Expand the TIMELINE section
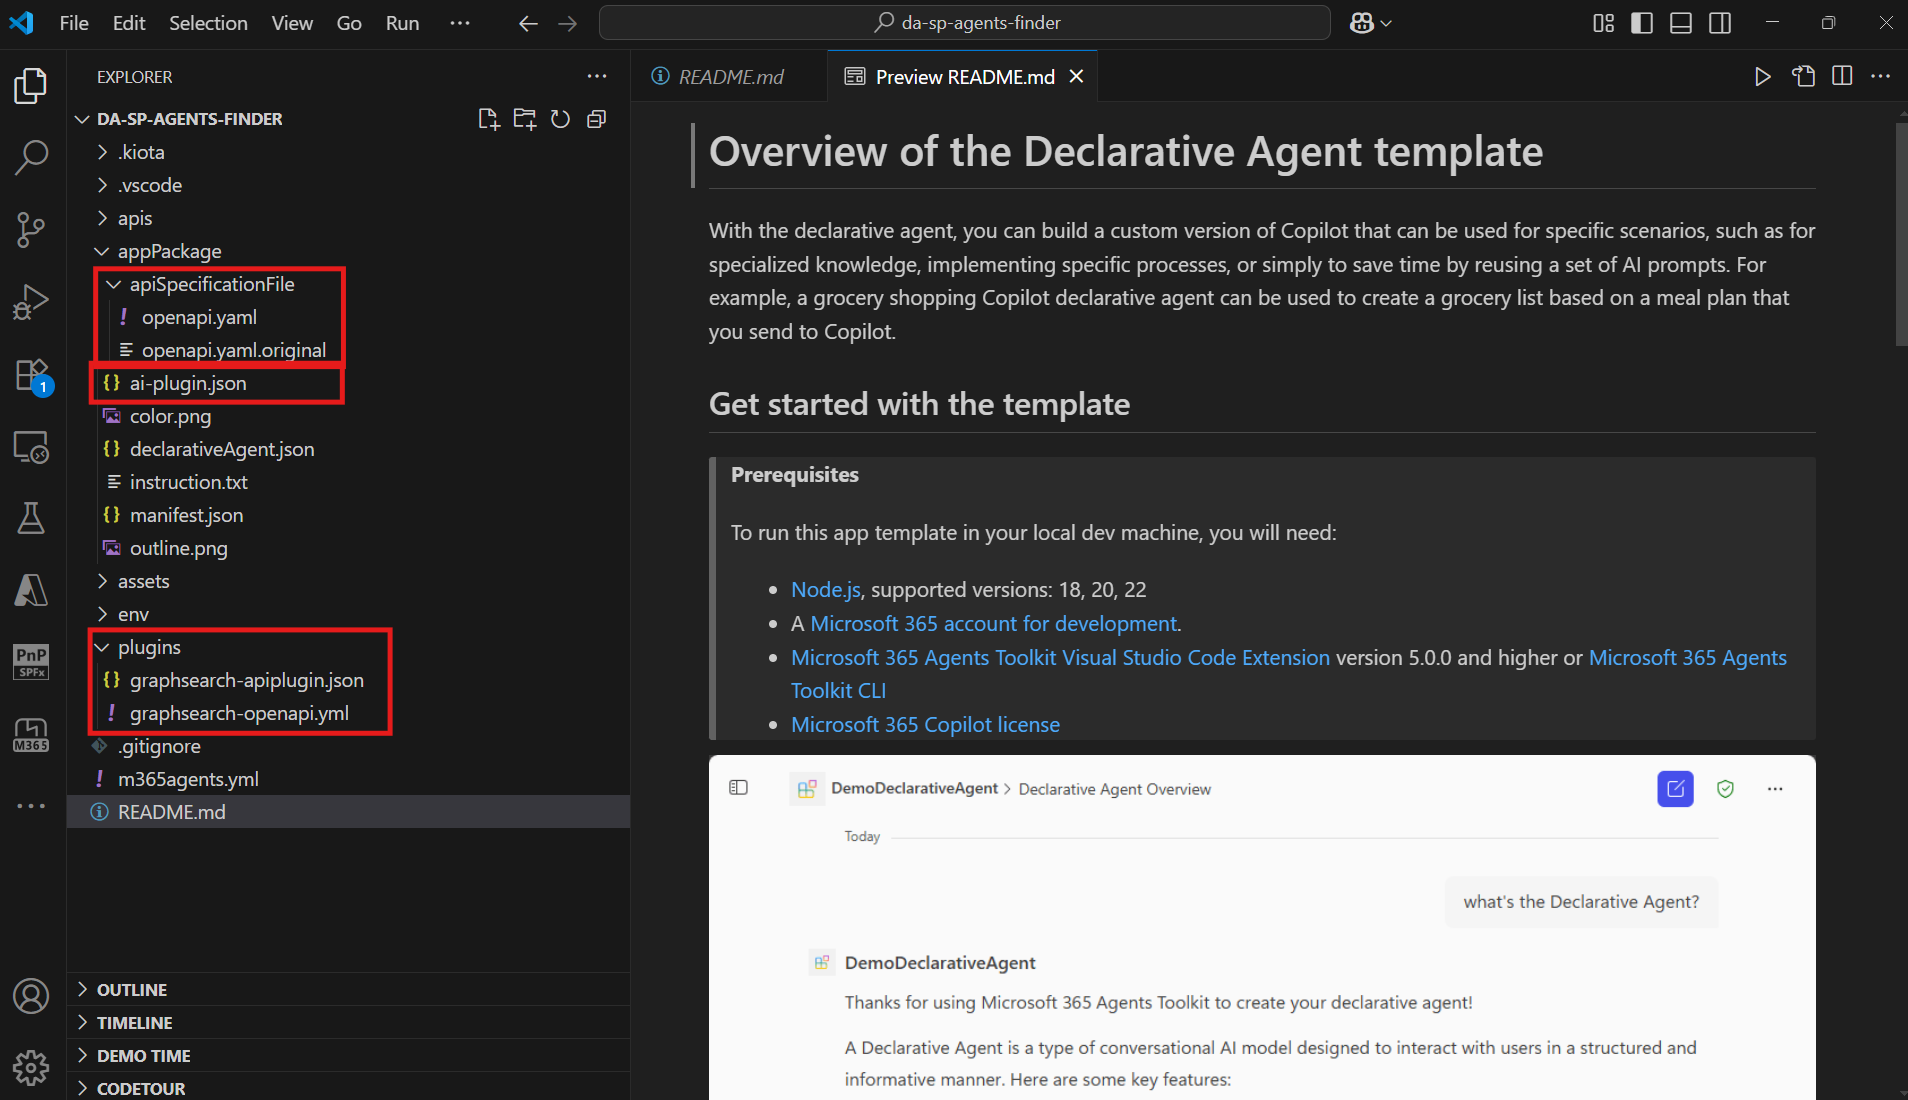This screenshot has width=1908, height=1100. click(348, 1022)
